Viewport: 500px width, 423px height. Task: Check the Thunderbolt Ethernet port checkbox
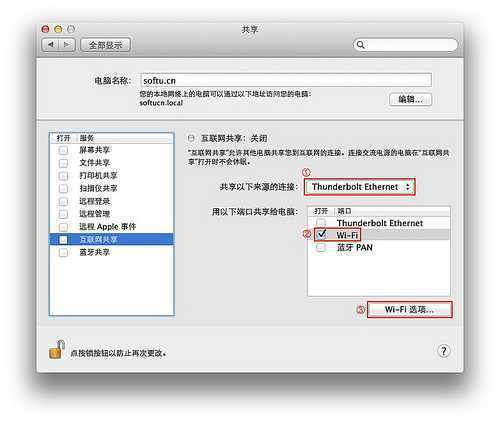(x=321, y=222)
